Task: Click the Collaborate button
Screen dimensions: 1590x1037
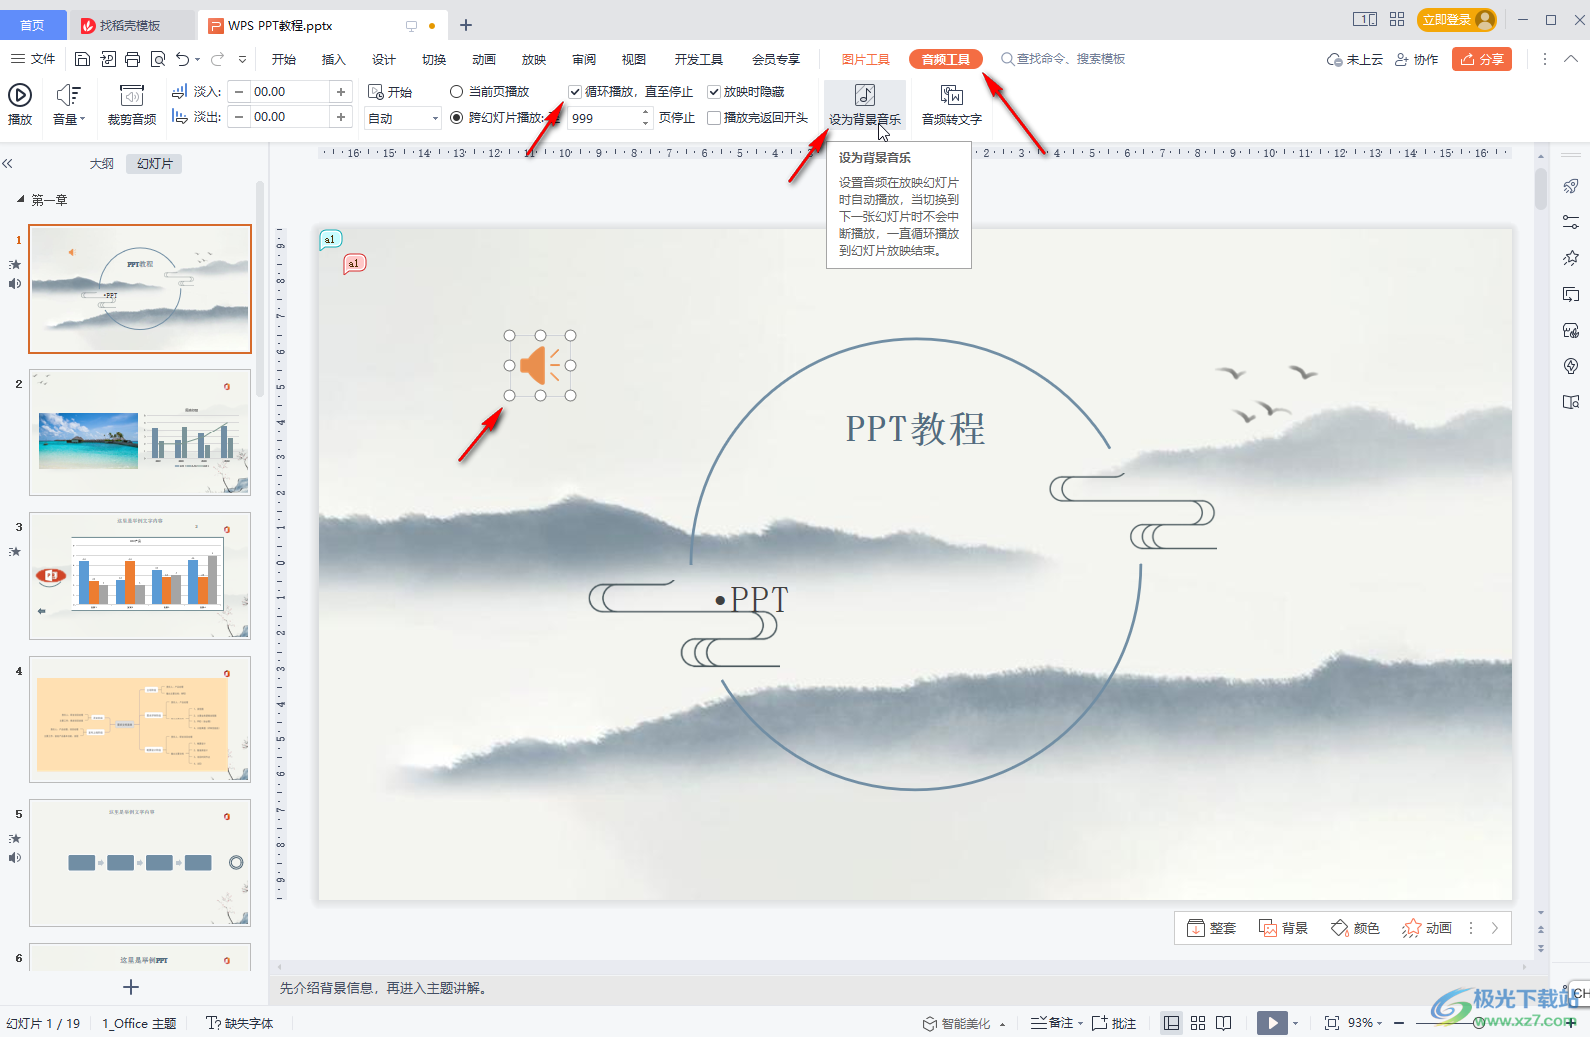Action: click(1417, 60)
